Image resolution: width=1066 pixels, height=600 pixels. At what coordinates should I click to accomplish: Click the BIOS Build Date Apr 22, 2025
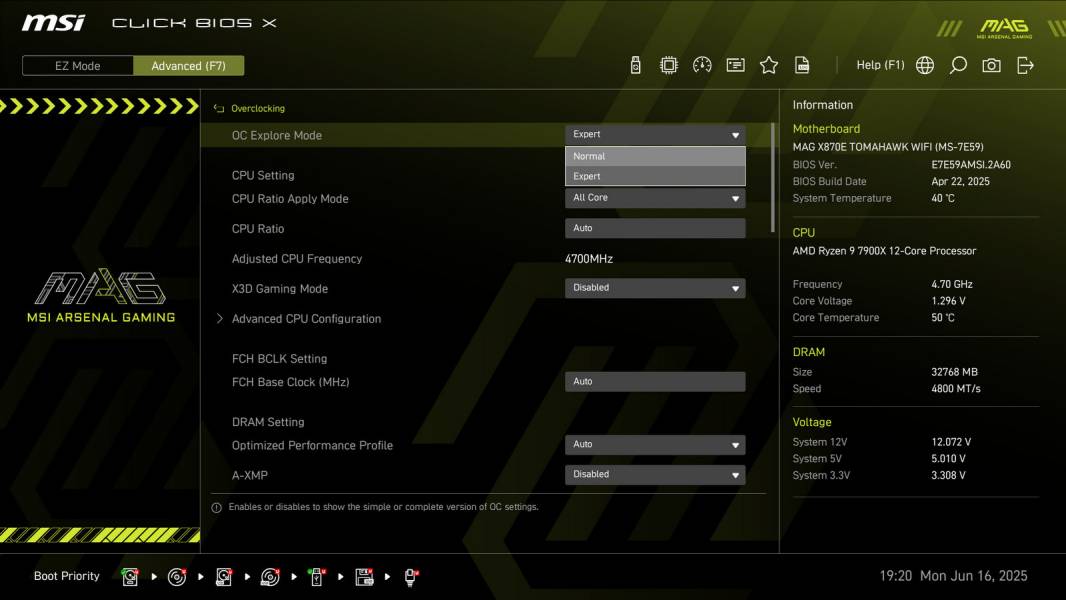(961, 181)
